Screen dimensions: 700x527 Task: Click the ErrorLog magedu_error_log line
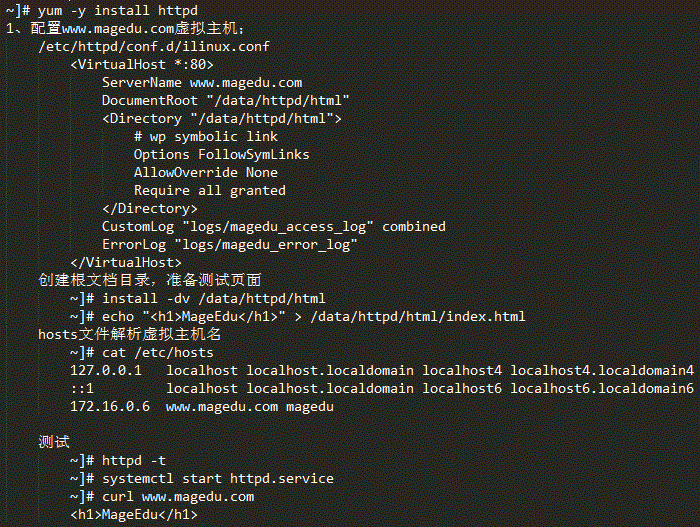click(229, 245)
